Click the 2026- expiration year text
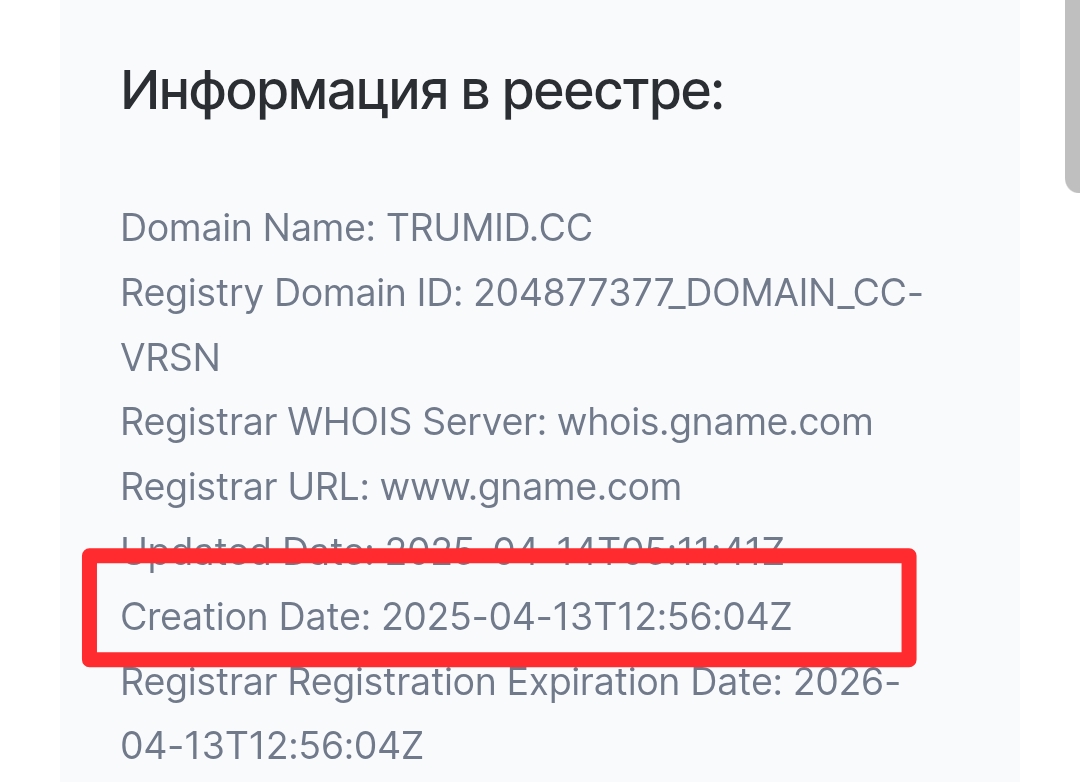 [x=847, y=682]
